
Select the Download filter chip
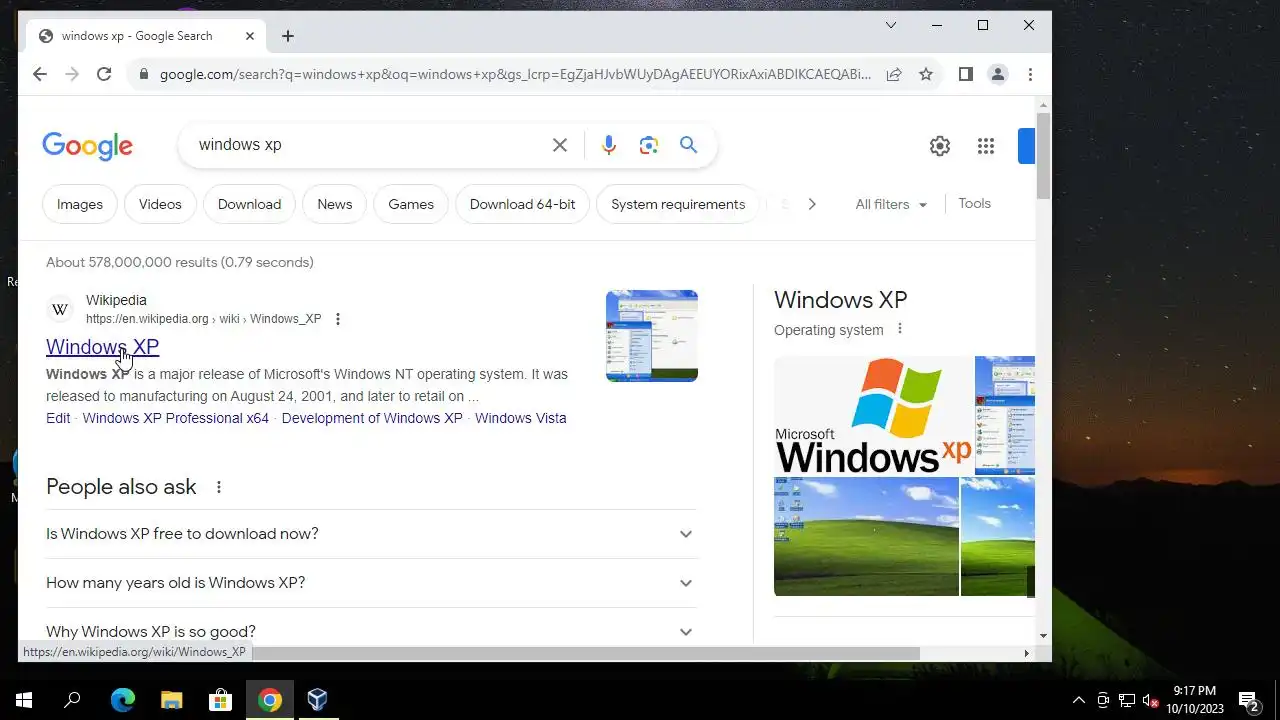(x=249, y=204)
